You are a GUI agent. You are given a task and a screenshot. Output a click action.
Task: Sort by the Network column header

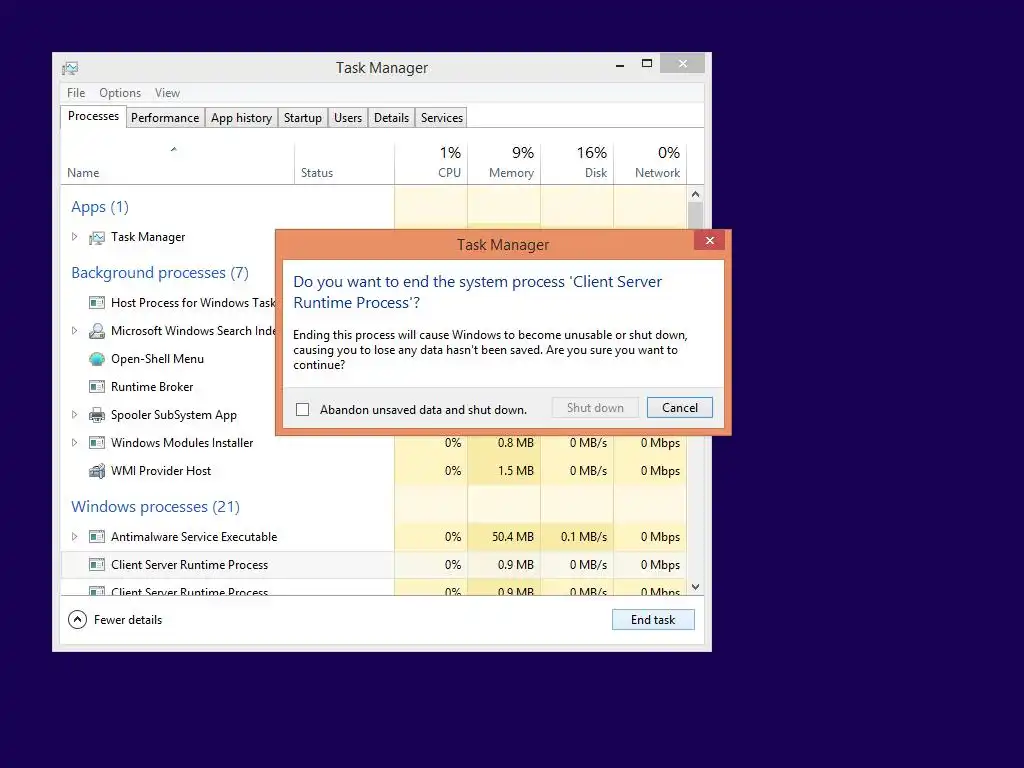click(x=650, y=164)
